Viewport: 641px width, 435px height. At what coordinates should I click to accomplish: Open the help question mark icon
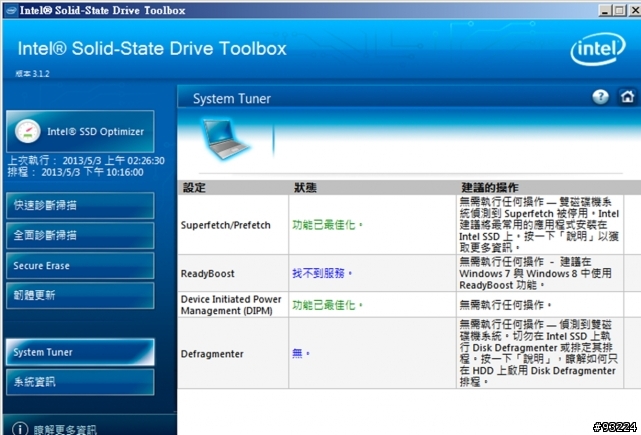601,97
